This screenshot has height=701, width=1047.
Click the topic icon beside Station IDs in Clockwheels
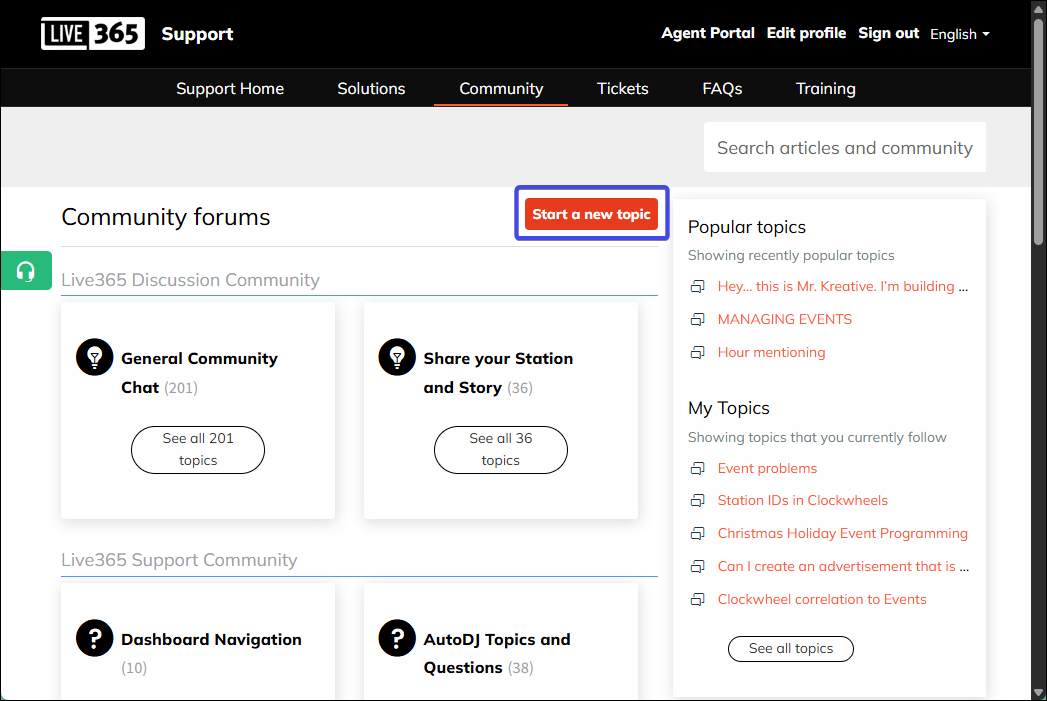[697, 500]
